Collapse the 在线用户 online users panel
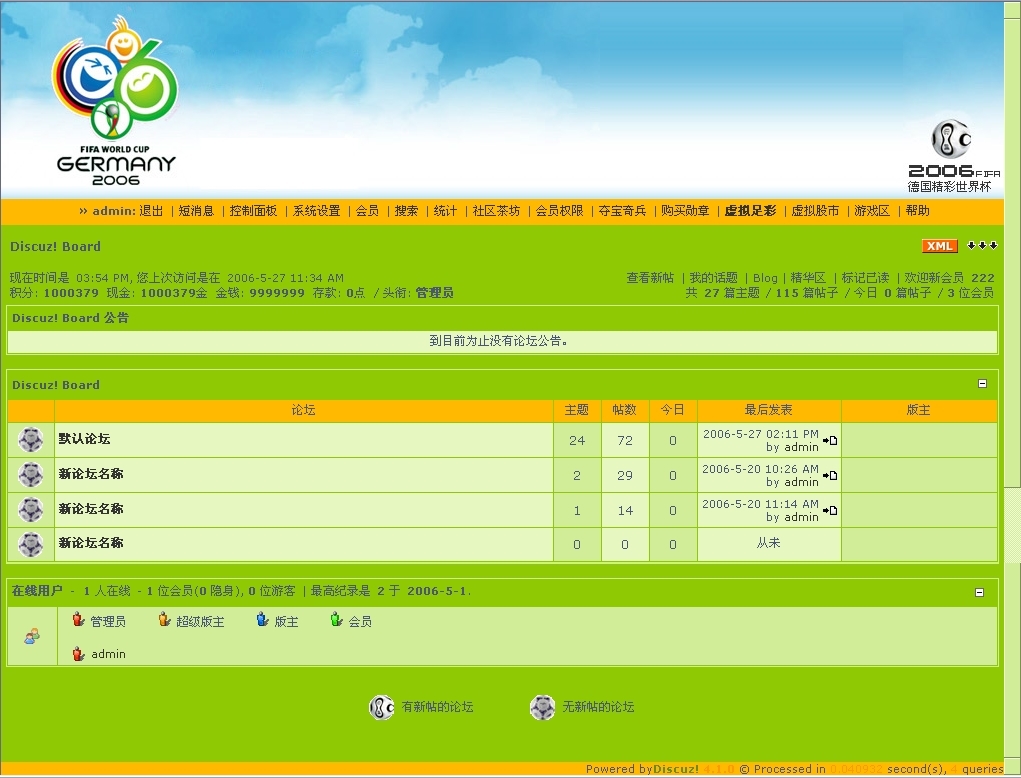The height and width of the screenshot is (778, 1021). tap(979, 592)
